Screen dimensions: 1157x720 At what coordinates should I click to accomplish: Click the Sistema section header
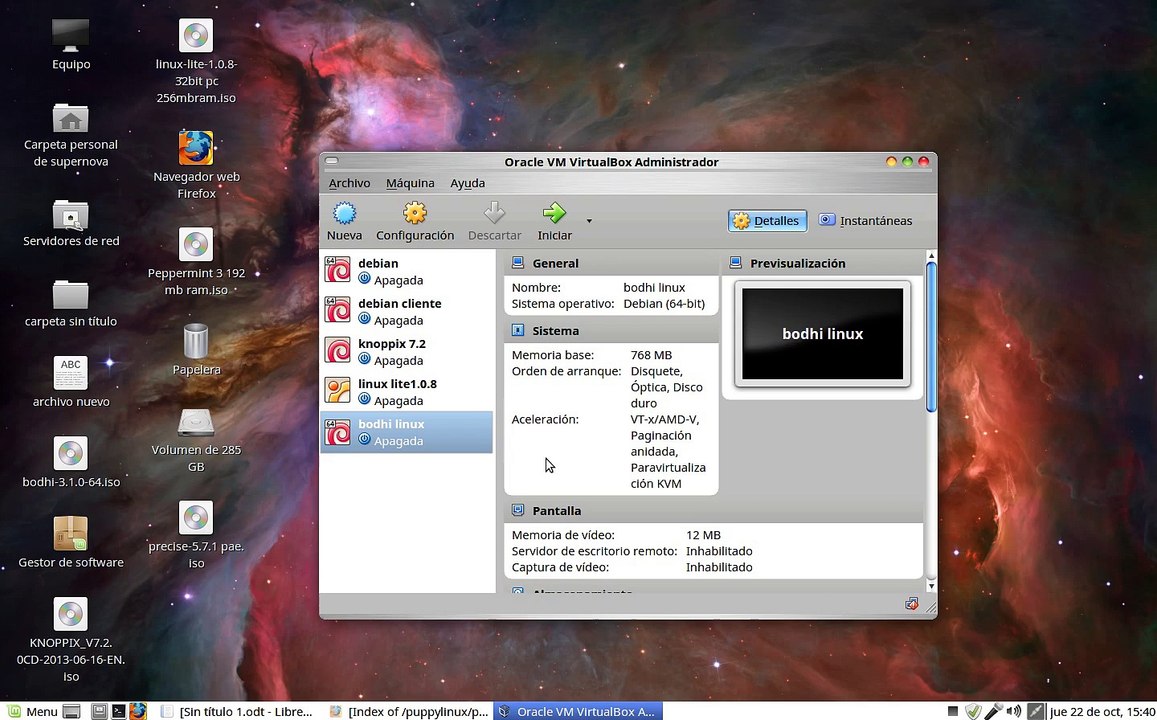point(611,330)
